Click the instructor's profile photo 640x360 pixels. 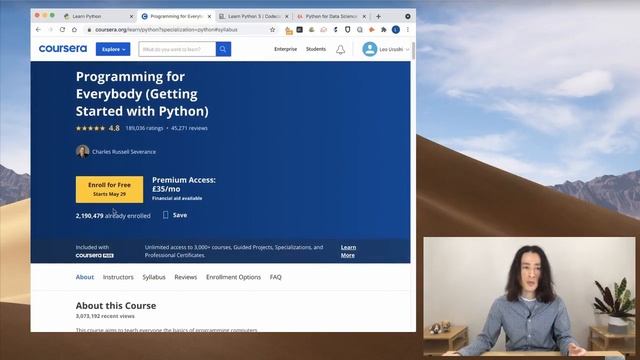click(x=82, y=151)
